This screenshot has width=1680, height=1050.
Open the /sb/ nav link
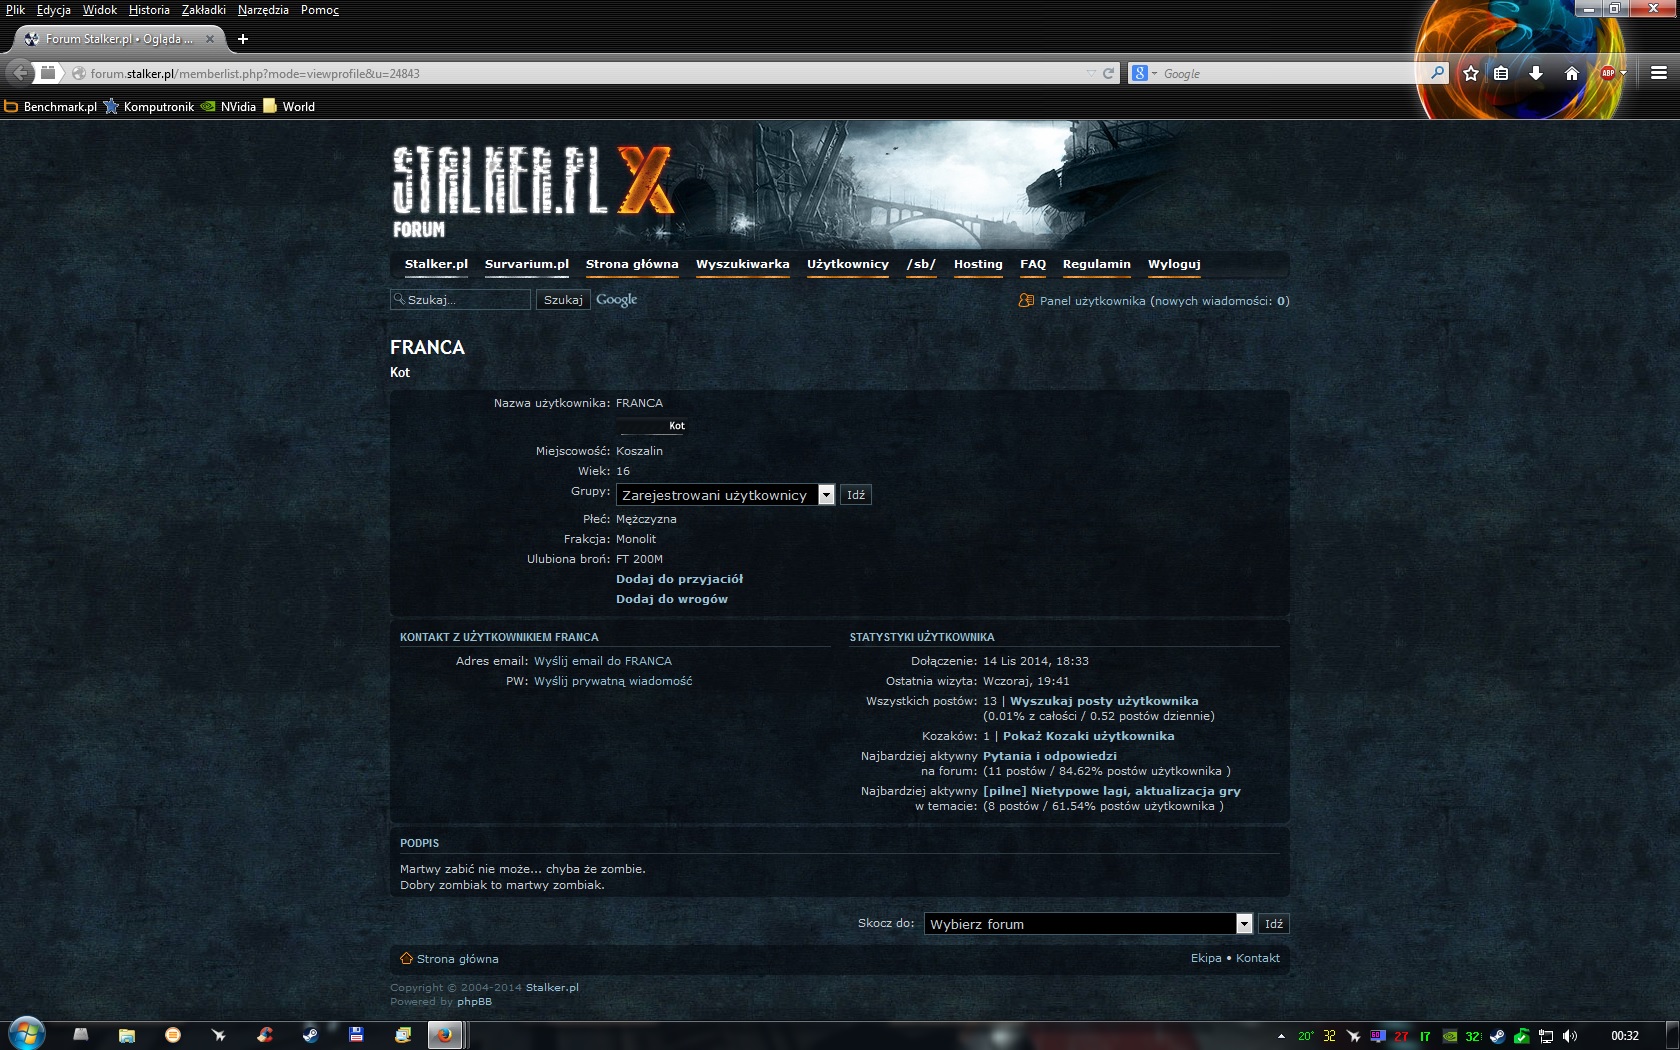click(x=921, y=264)
